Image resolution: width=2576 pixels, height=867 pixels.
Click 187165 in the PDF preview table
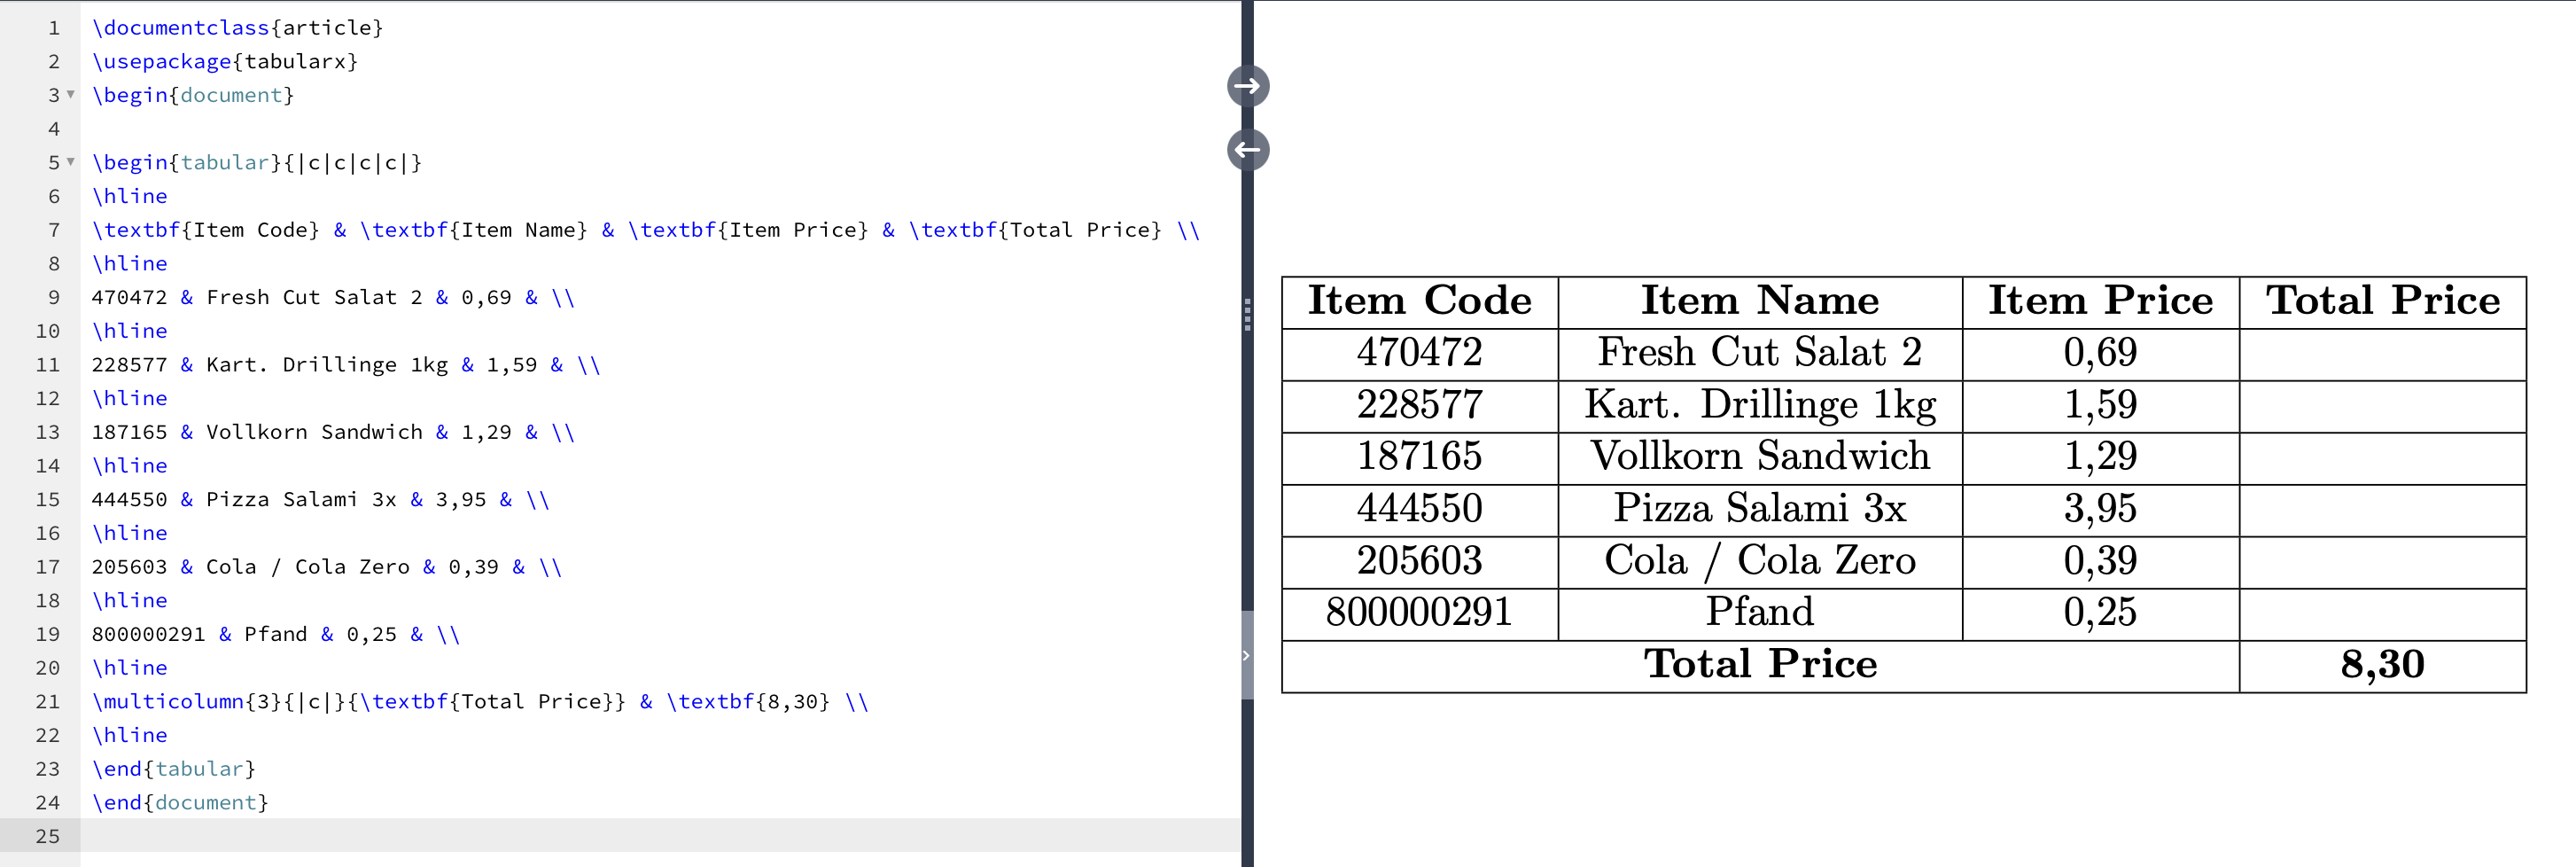[1420, 456]
